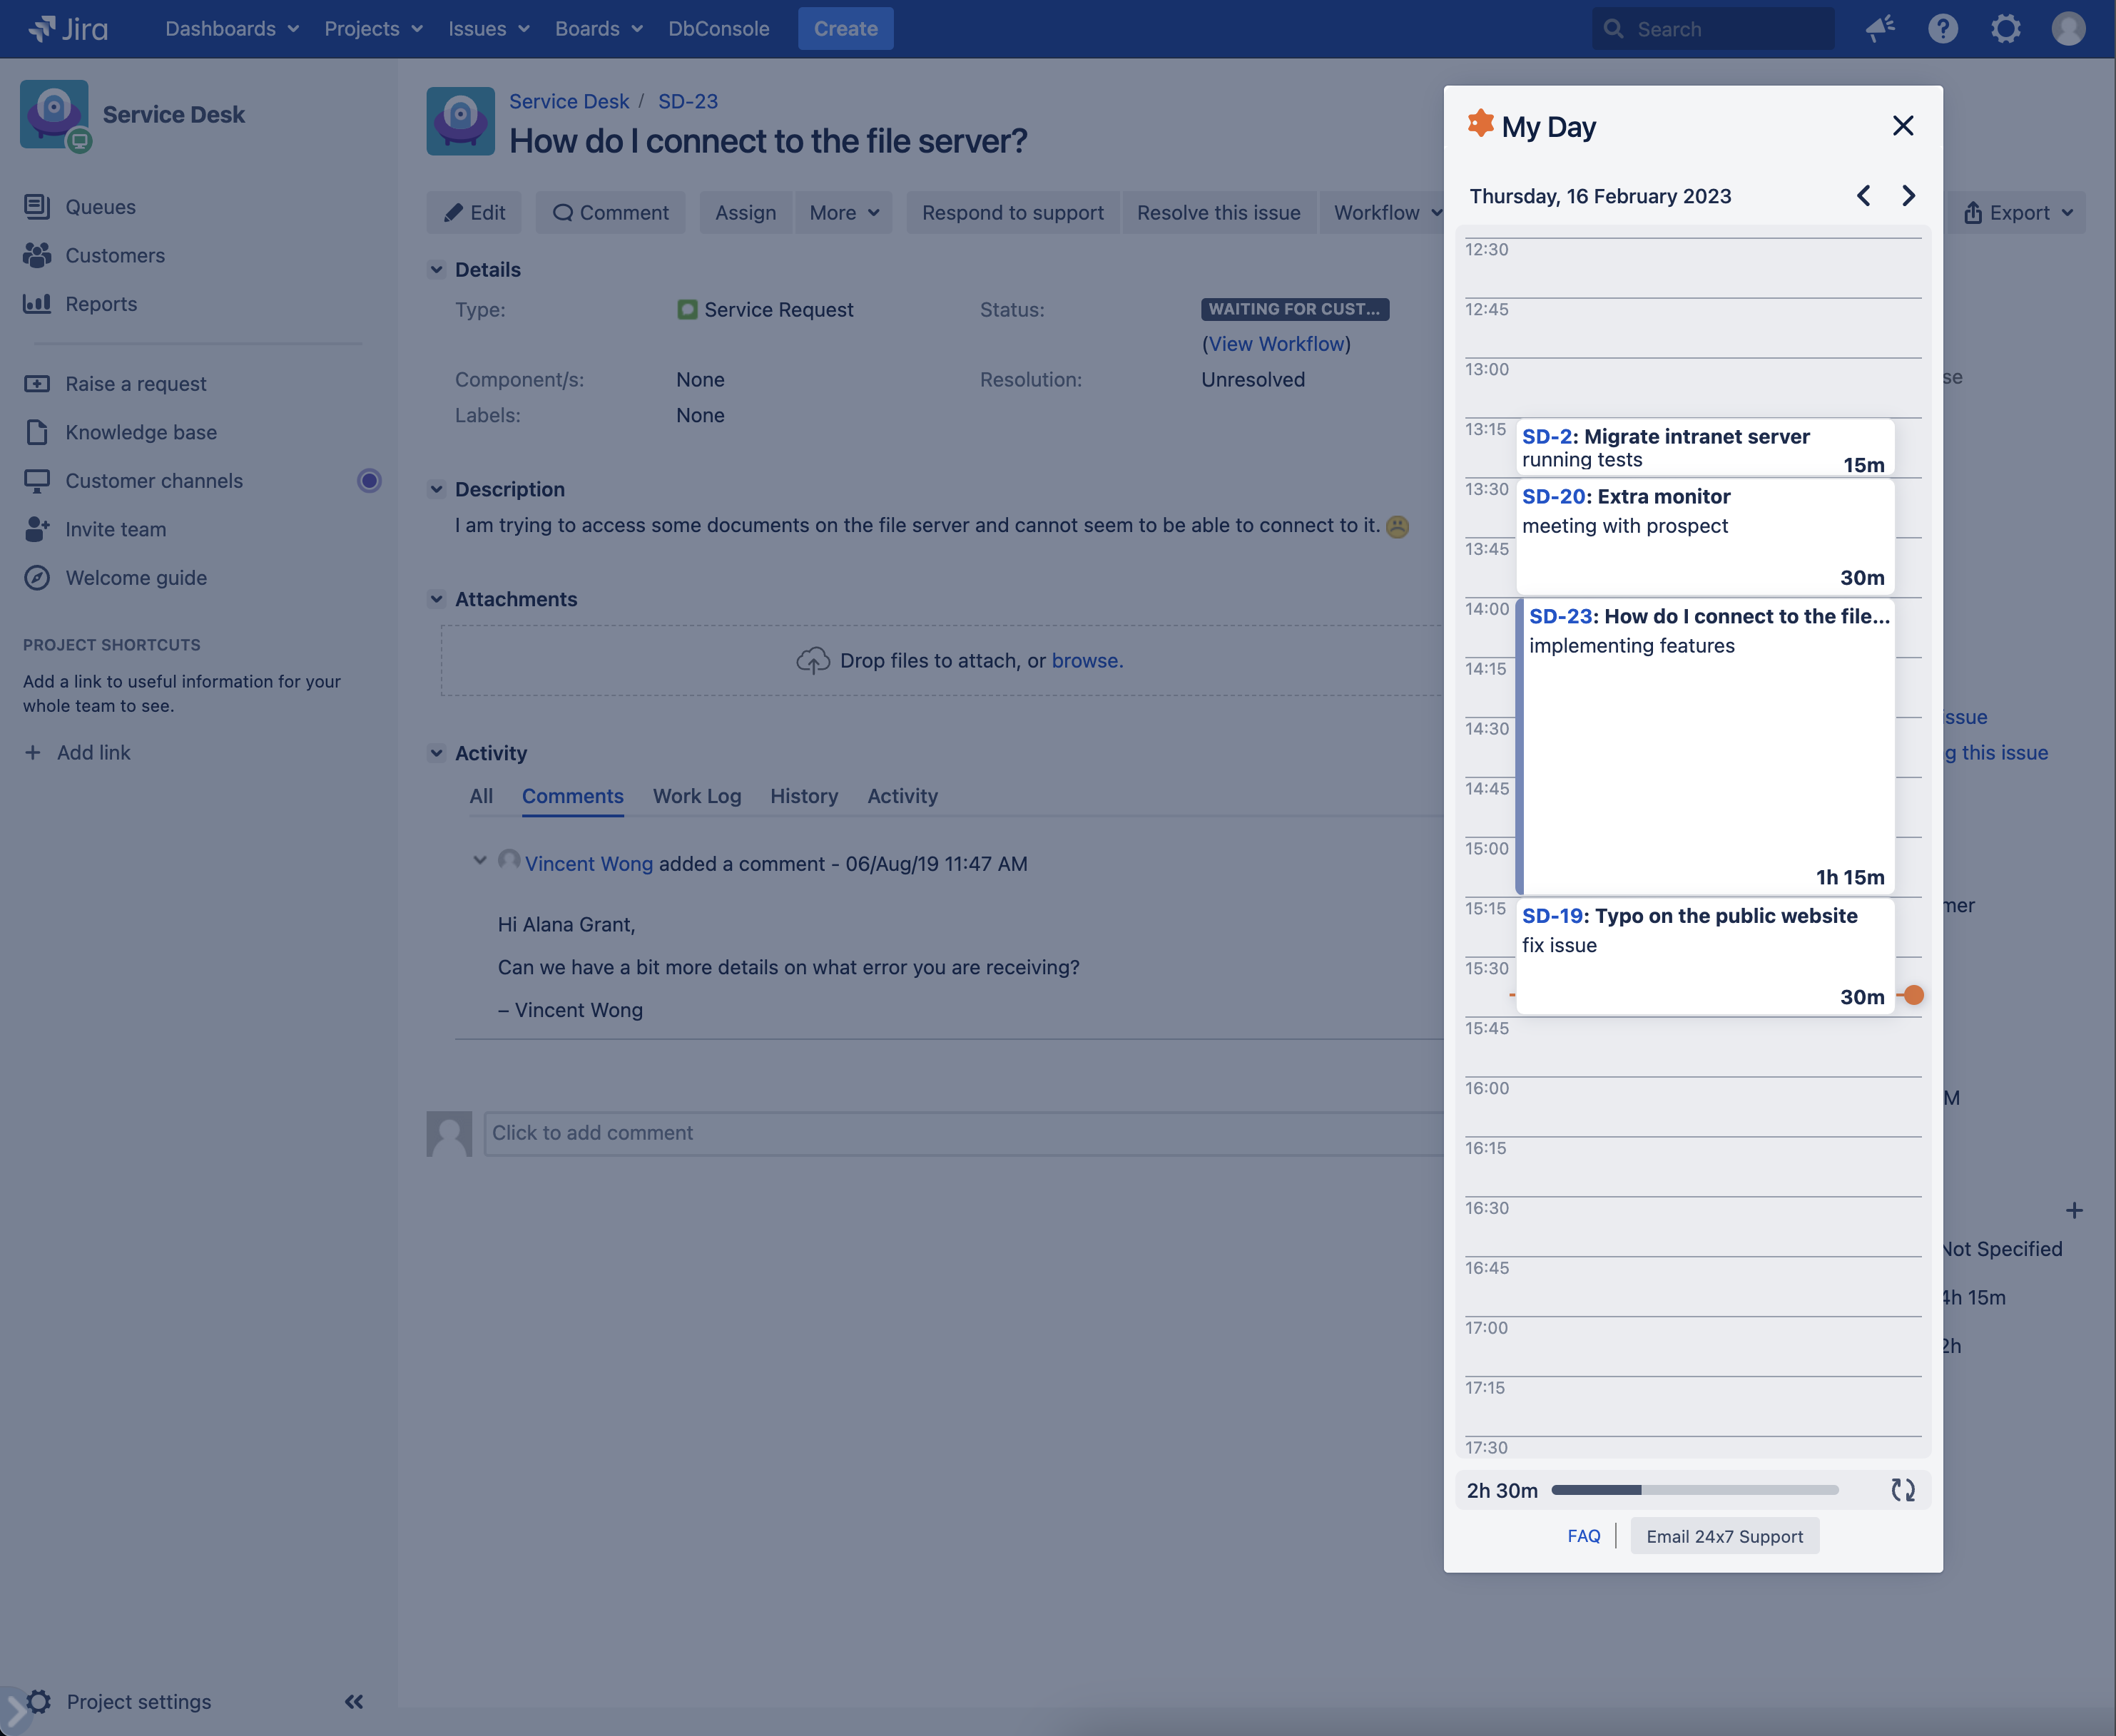Collapse the Description section
Image resolution: width=2116 pixels, height=1736 pixels.
[437, 490]
